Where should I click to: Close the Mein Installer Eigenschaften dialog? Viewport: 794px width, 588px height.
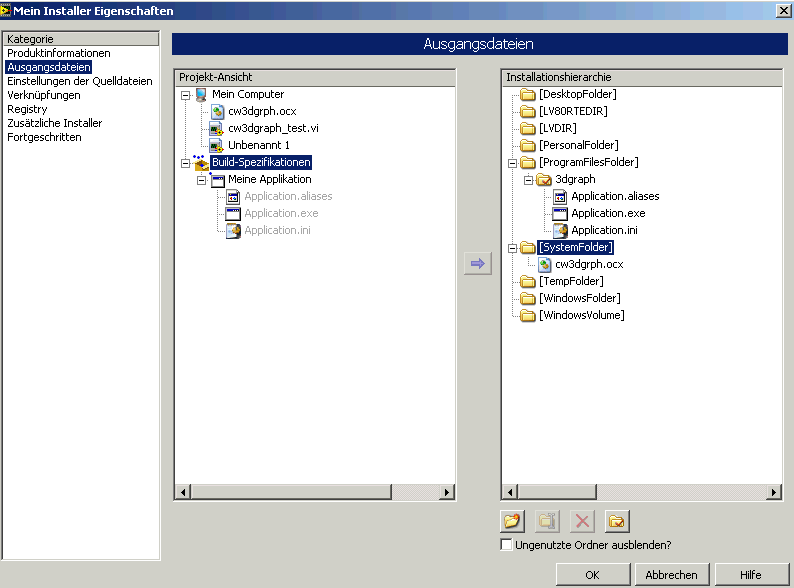[783, 11]
